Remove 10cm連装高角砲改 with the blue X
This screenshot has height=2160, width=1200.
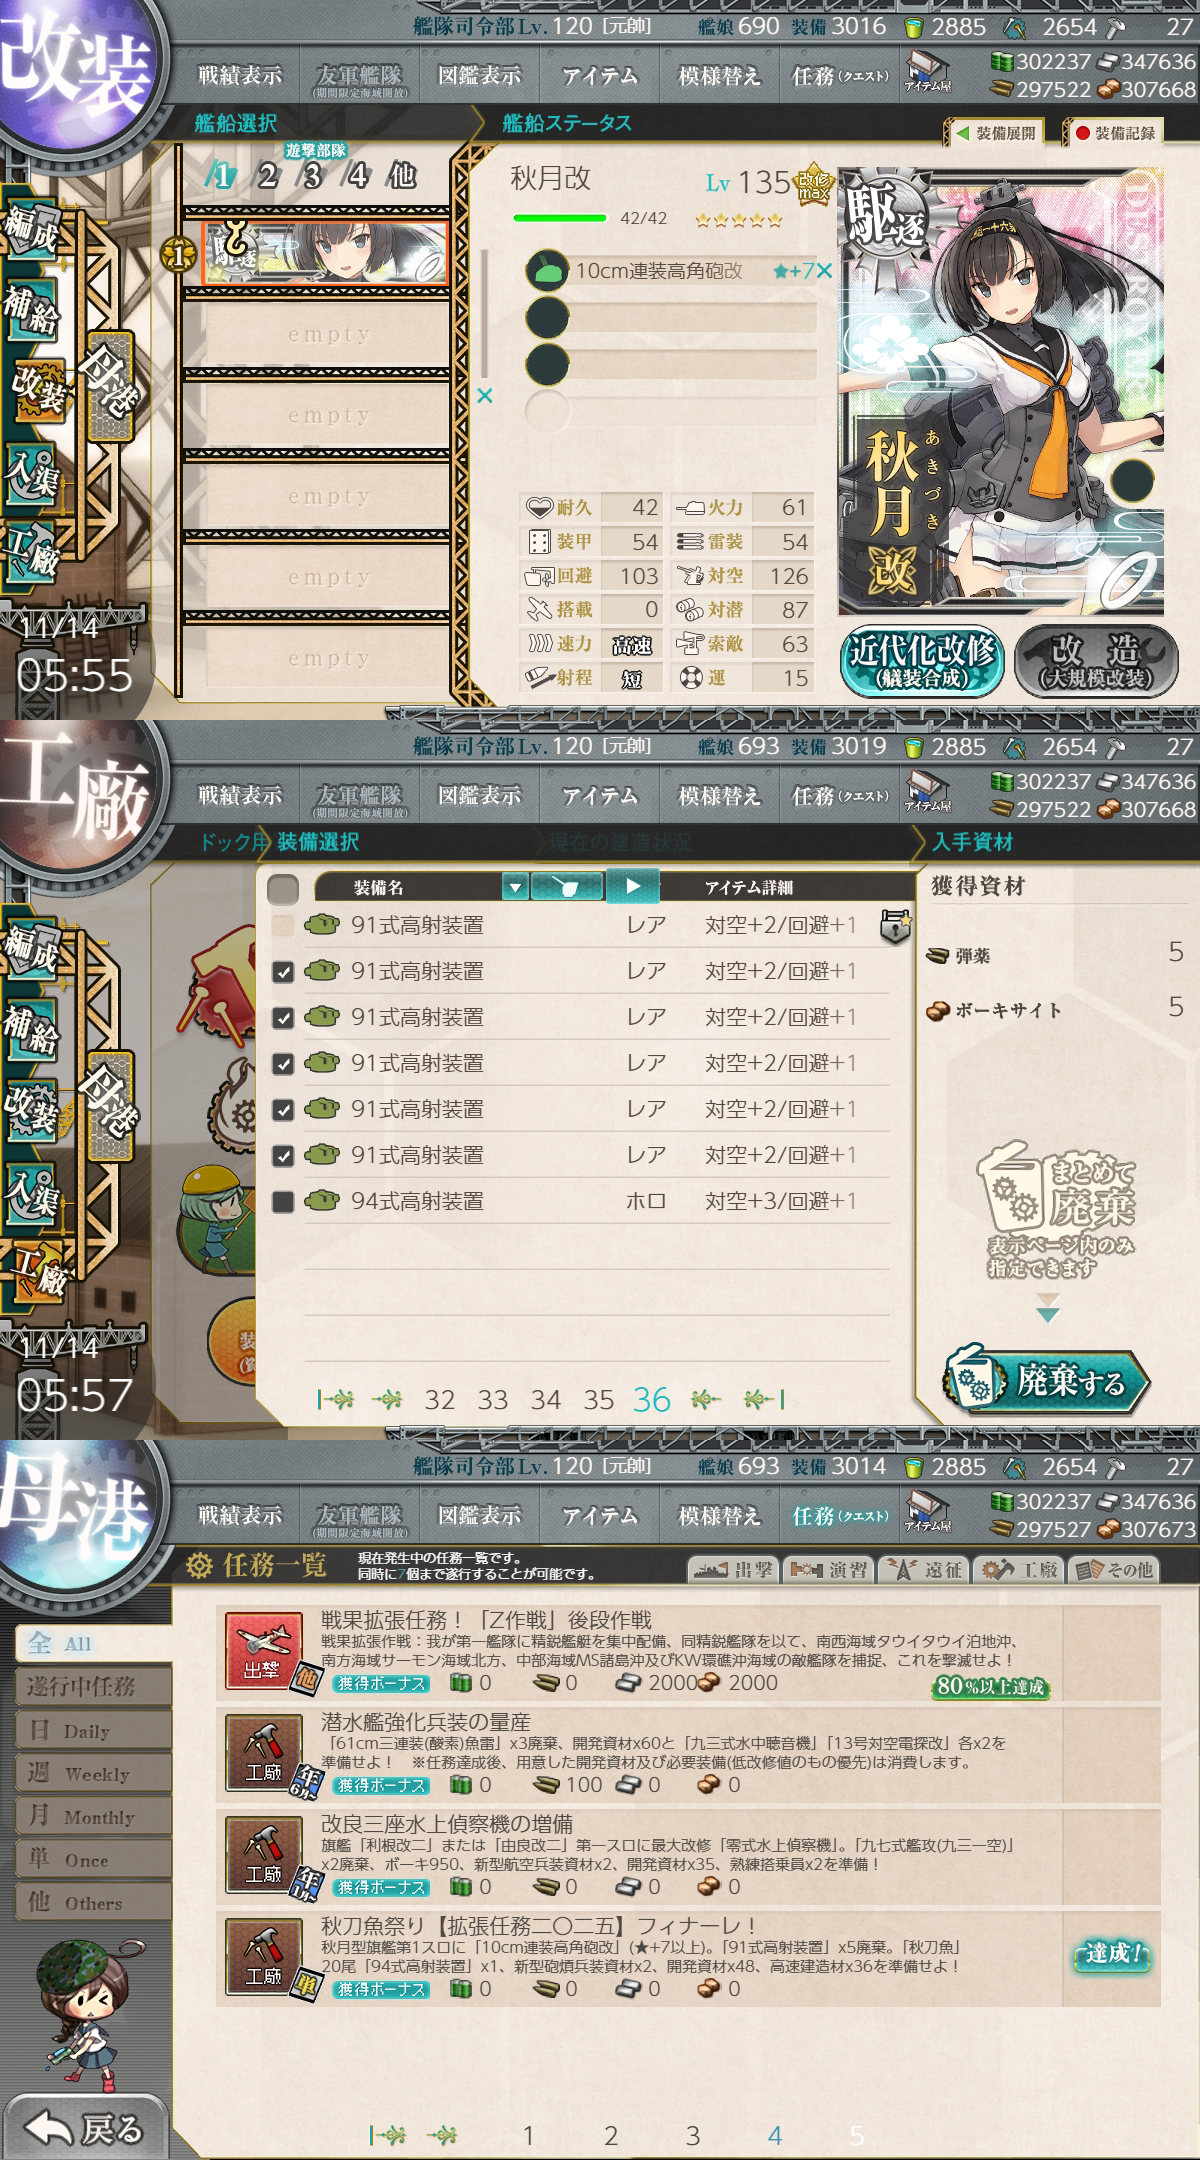[824, 271]
